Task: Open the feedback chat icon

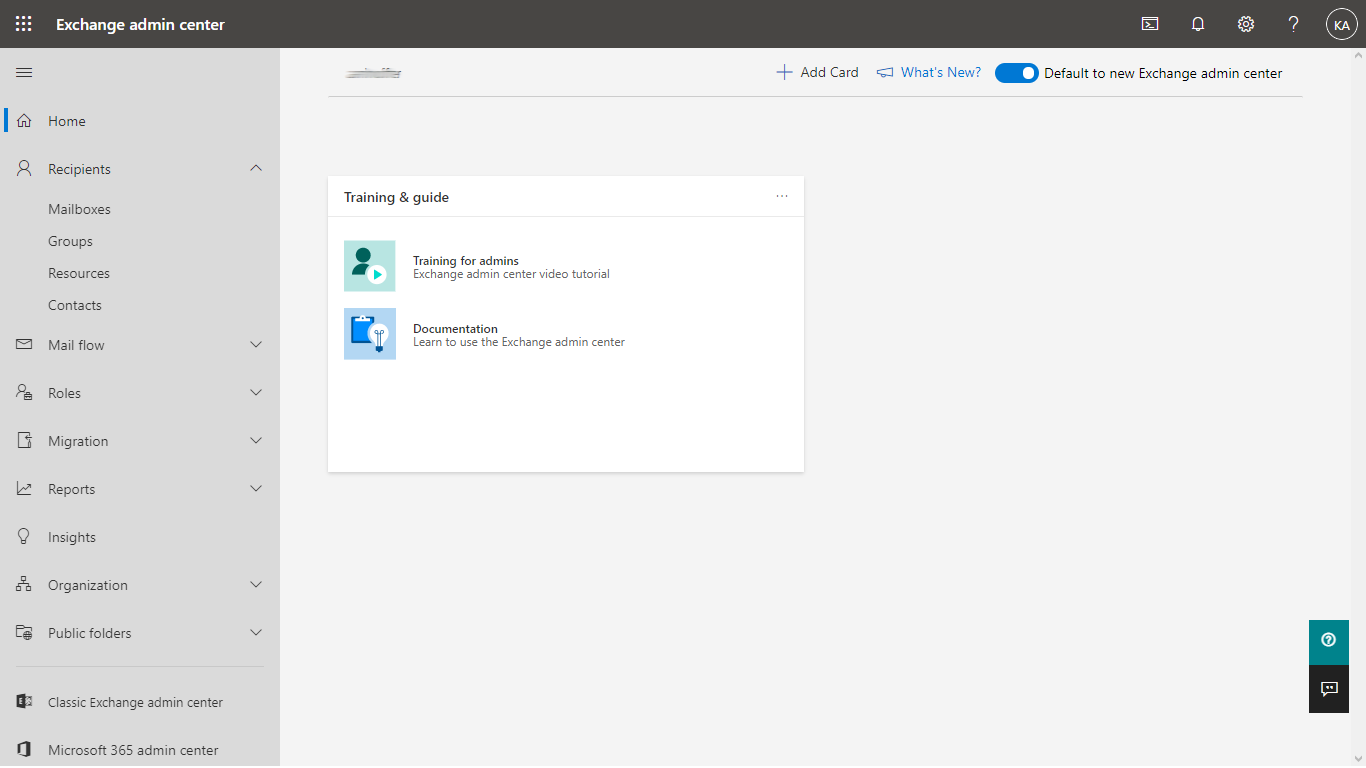Action: (x=1328, y=689)
